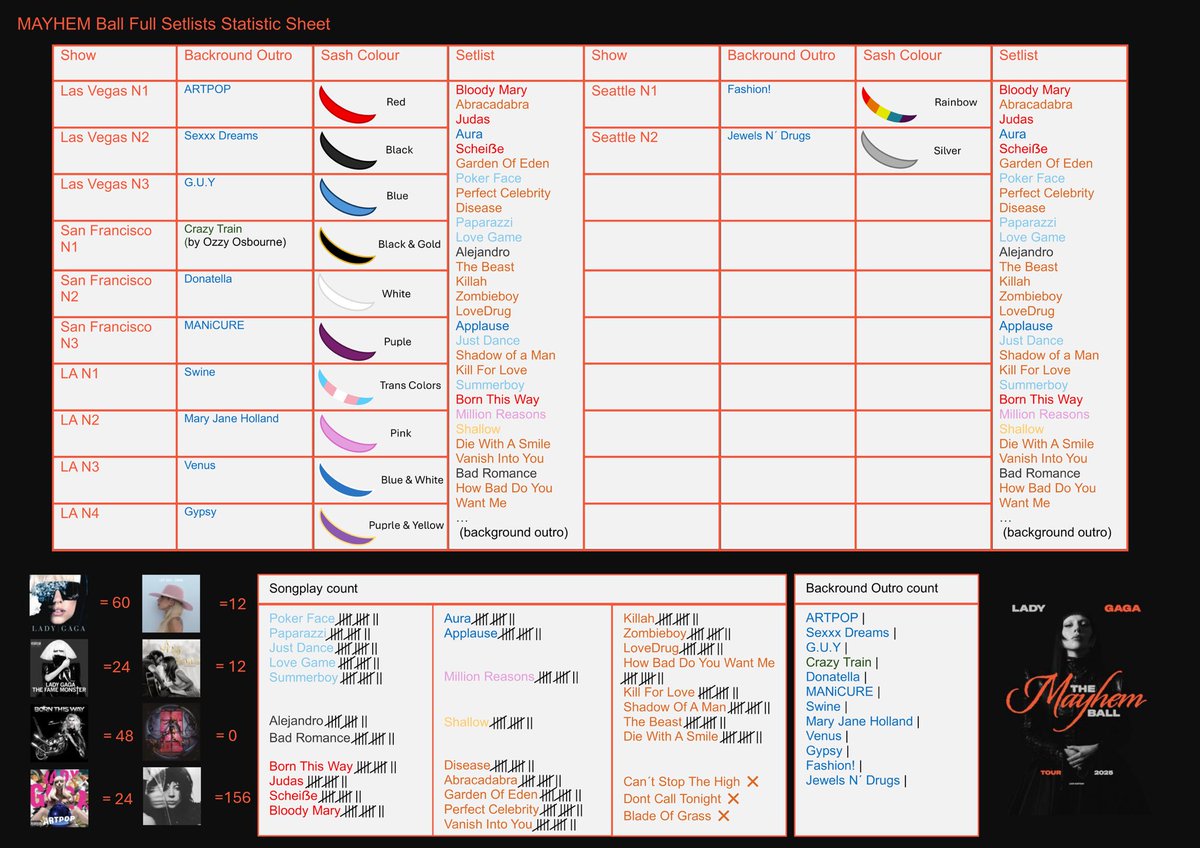The height and width of the screenshot is (848, 1200).
Task: Pick the sash labelled Puple
Action: coord(347,341)
